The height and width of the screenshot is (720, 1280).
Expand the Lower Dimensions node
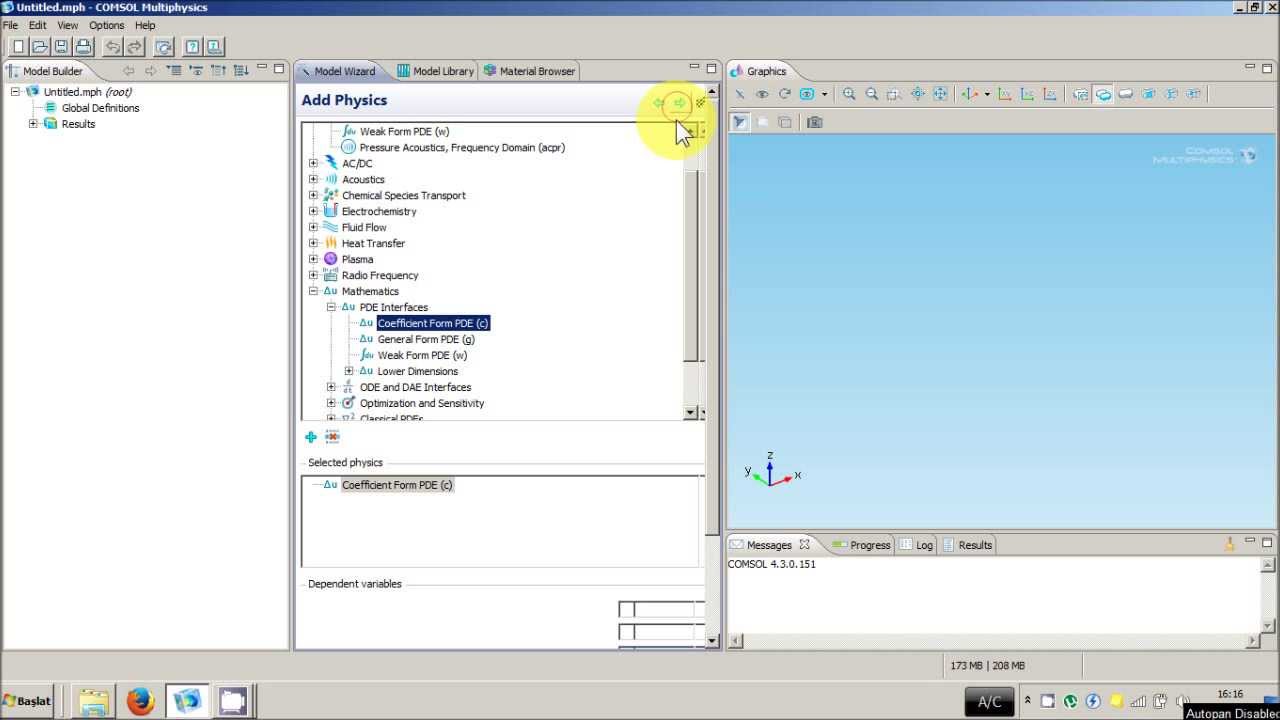click(349, 371)
